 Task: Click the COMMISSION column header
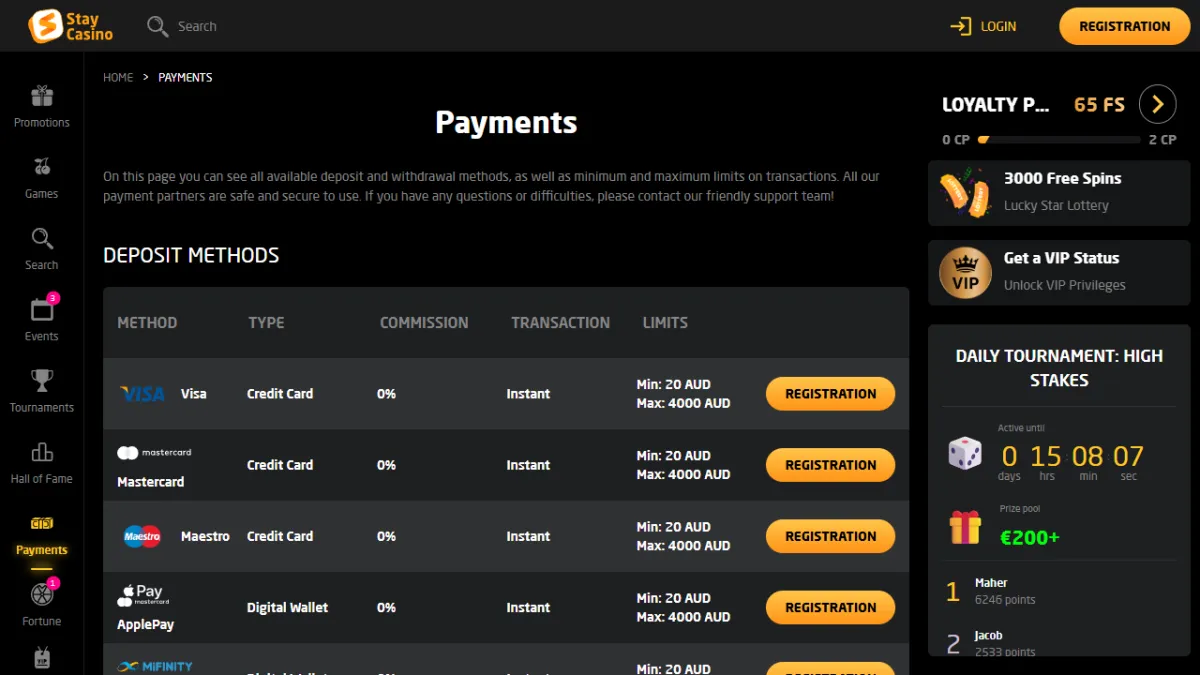424,323
